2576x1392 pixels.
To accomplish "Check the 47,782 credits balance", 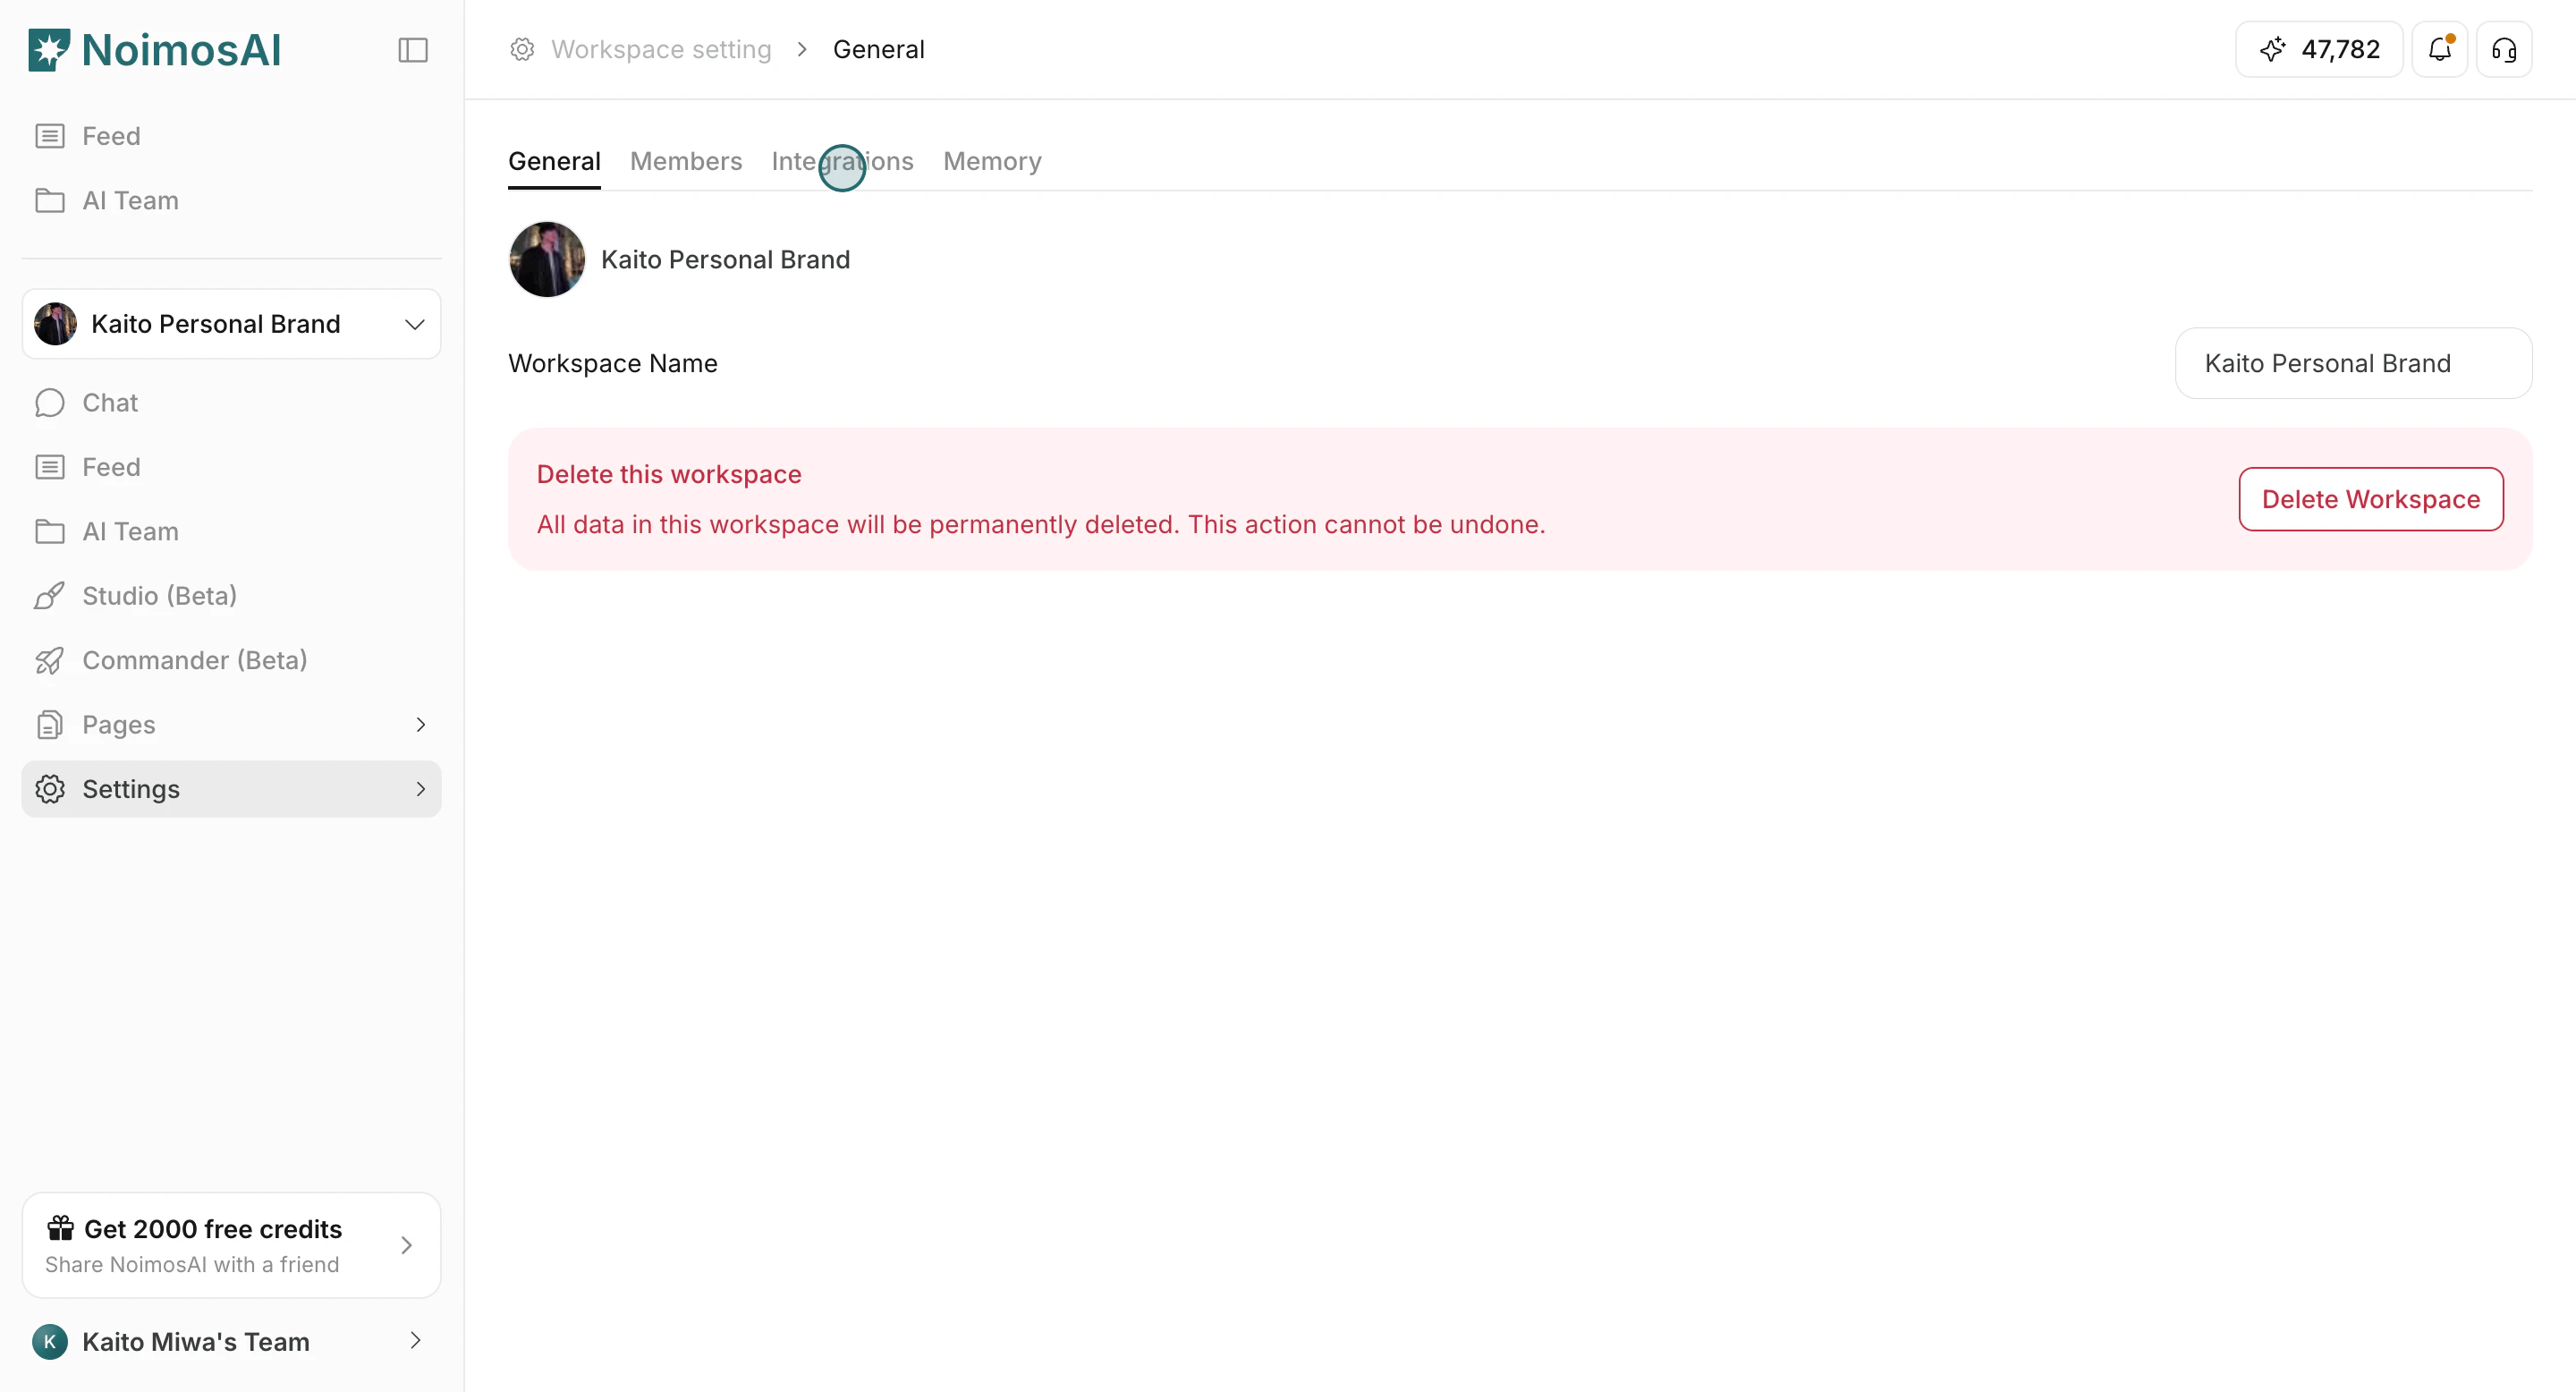I will coord(2318,49).
